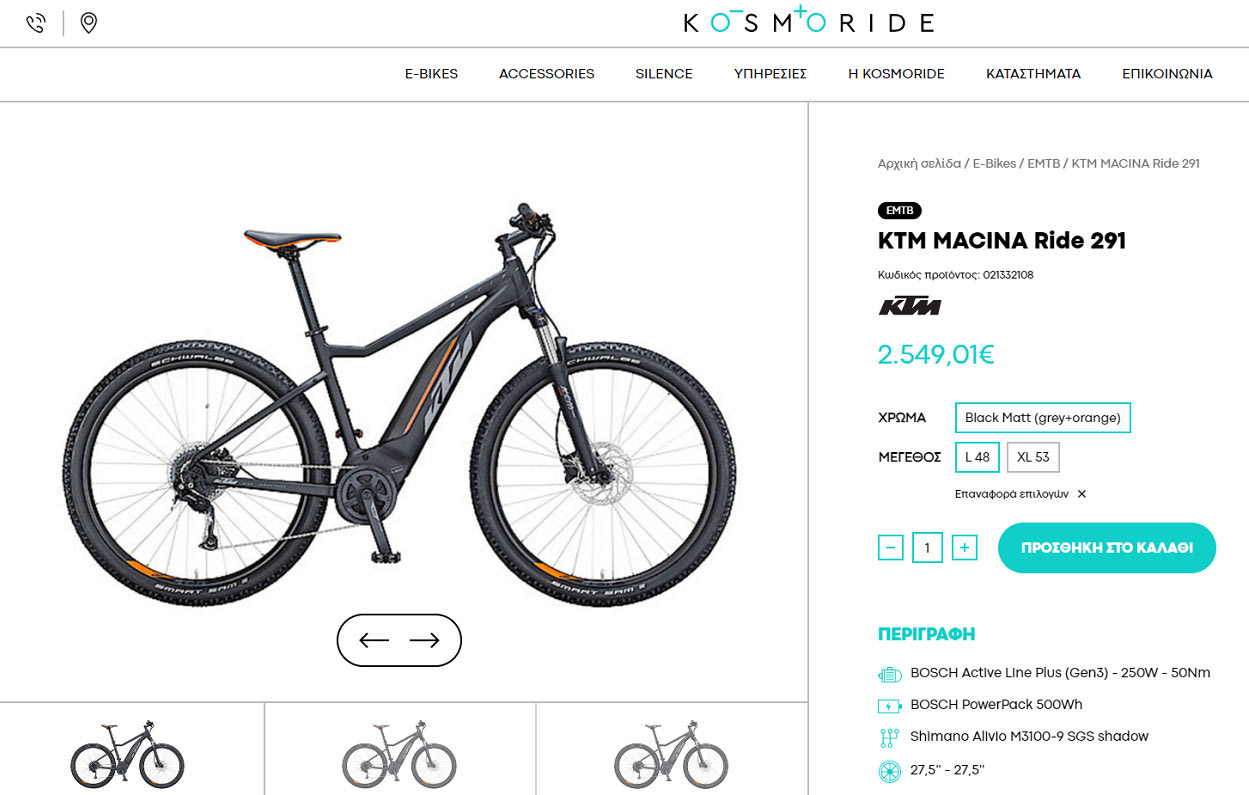The width and height of the screenshot is (1249, 795).
Task: Select size L 48
Action: tap(977, 457)
